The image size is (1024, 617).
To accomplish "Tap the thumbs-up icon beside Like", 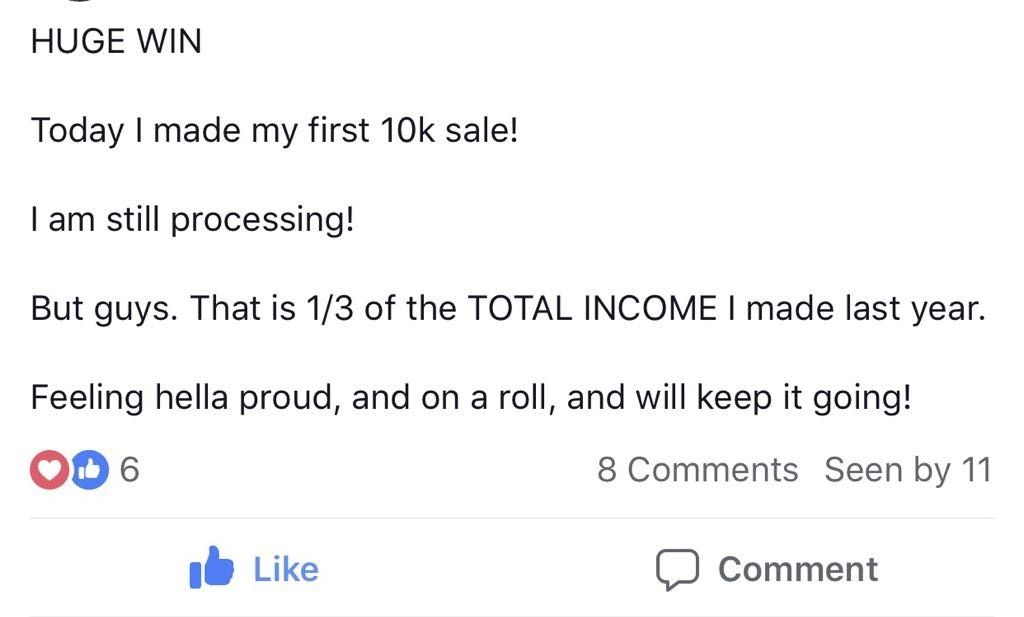I will coord(211,569).
